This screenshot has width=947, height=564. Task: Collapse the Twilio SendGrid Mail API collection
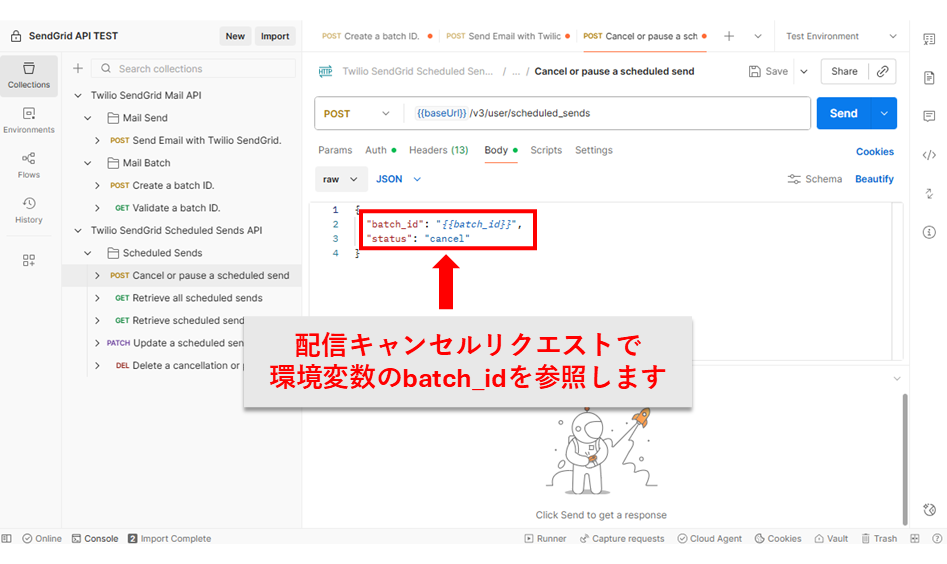(x=78, y=95)
